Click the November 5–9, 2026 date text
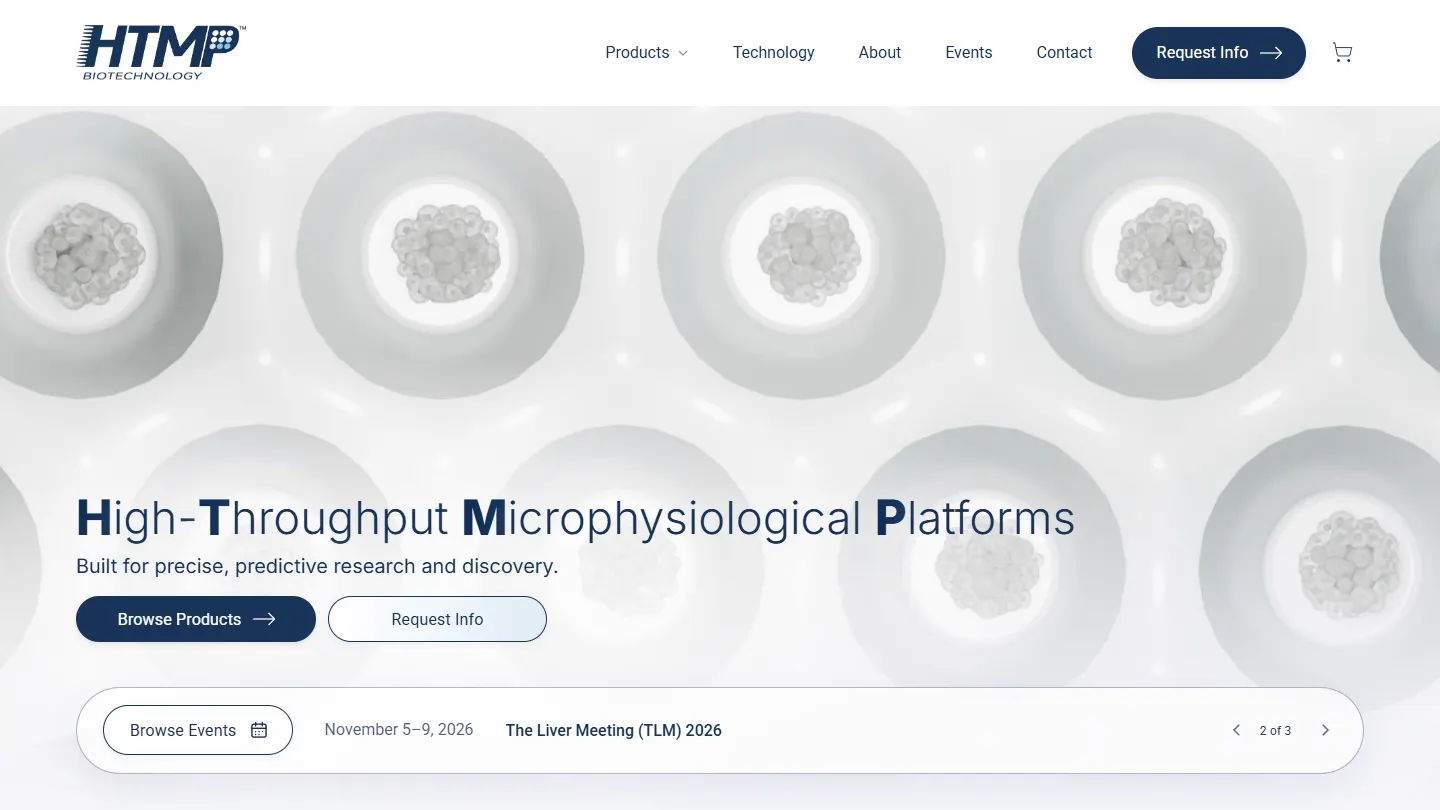1440x810 pixels. tap(399, 730)
